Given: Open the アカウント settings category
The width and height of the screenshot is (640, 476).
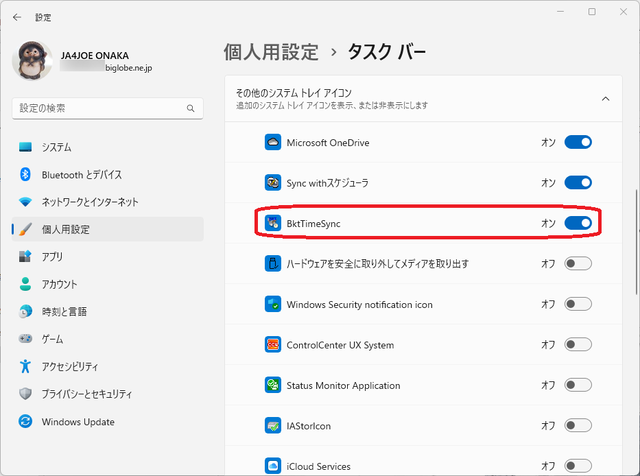Looking at the screenshot, I should pos(108,284).
